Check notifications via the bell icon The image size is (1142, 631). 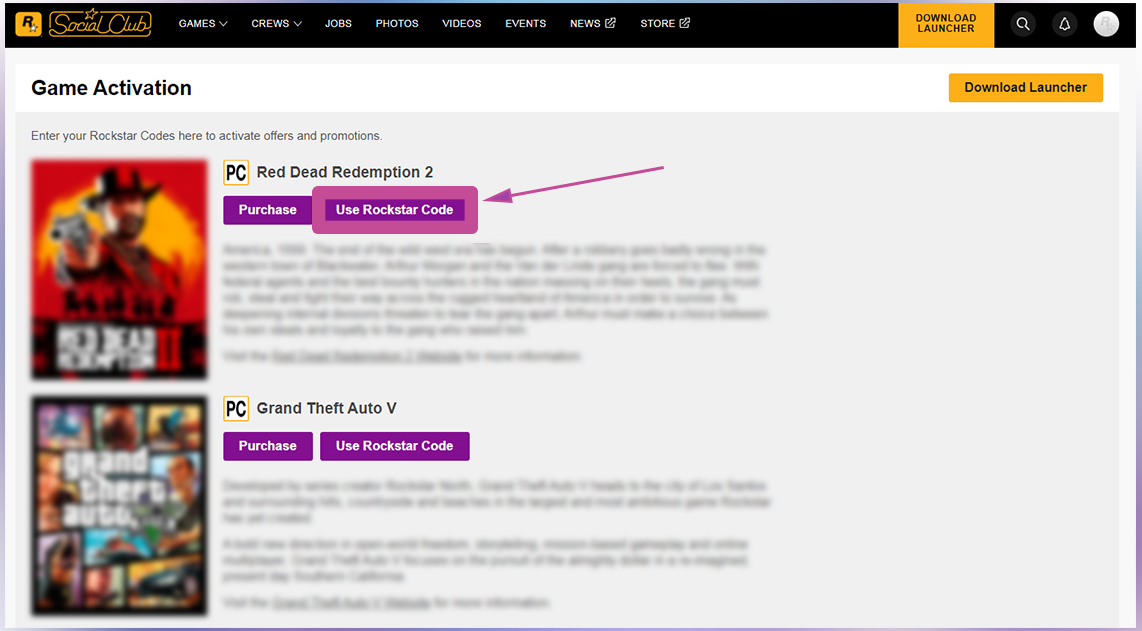click(1064, 24)
